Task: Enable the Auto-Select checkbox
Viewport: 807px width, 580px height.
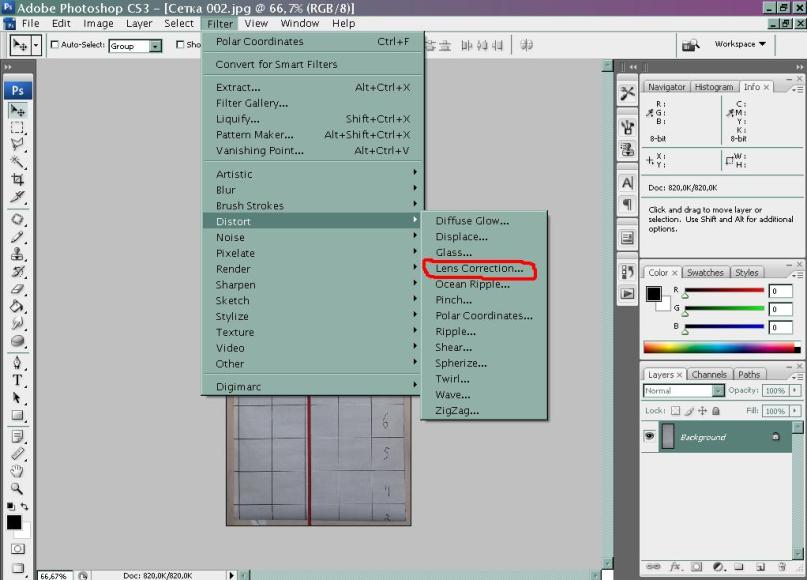Action: [x=55, y=45]
